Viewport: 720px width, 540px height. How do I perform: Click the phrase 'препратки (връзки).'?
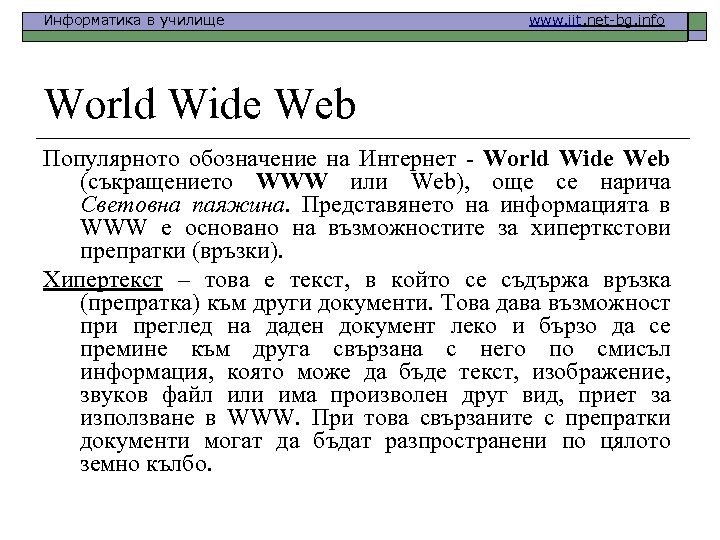point(181,252)
